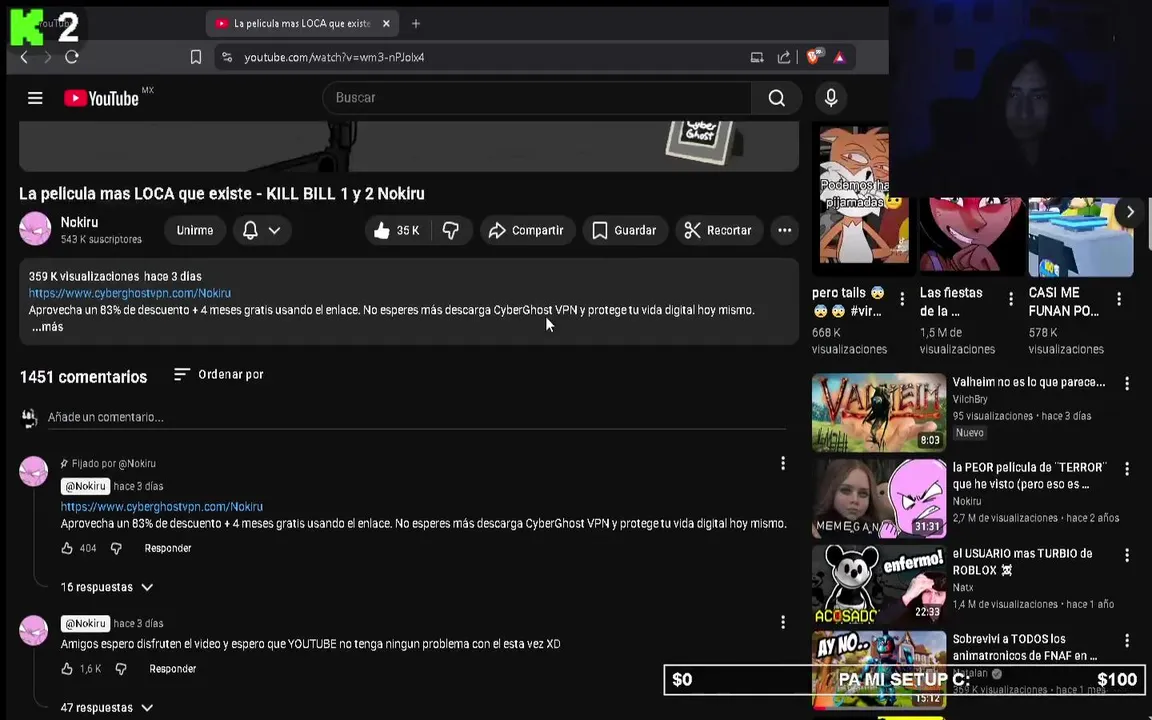The height and width of the screenshot is (720, 1152).
Task: Close the La pelicula mas LOCA tab
Action: point(386,24)
